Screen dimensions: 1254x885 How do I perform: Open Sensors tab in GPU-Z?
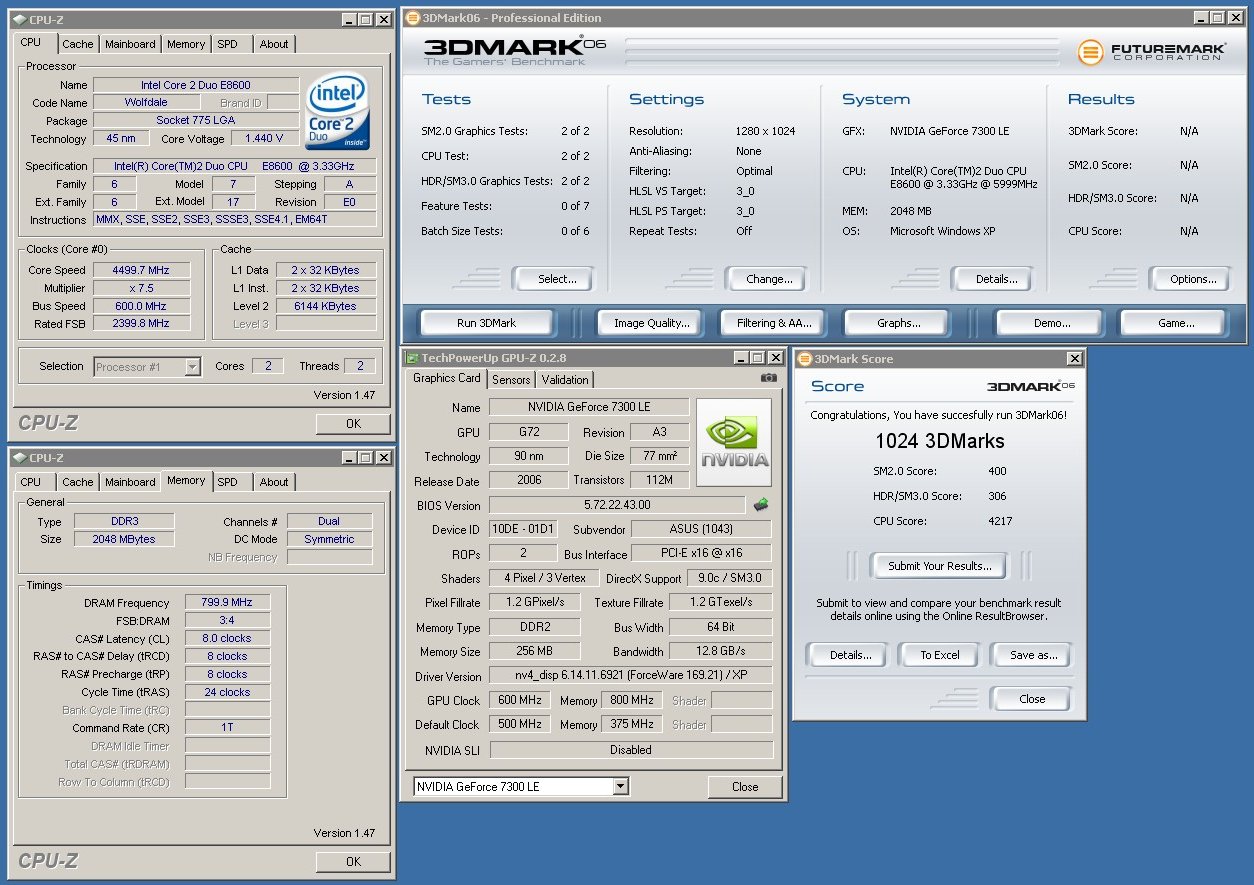pyautogui.click(x=511, y=380)
